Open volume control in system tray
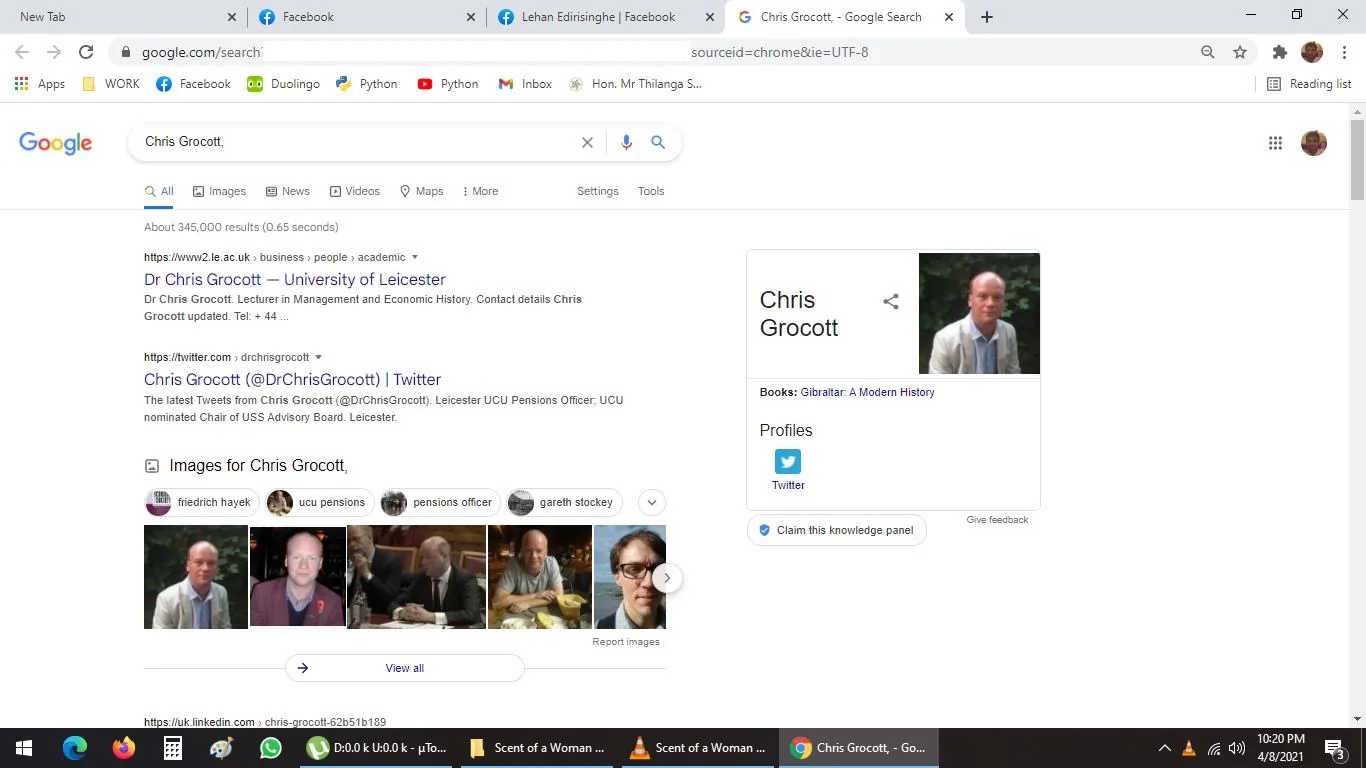 coord(1237,748)
